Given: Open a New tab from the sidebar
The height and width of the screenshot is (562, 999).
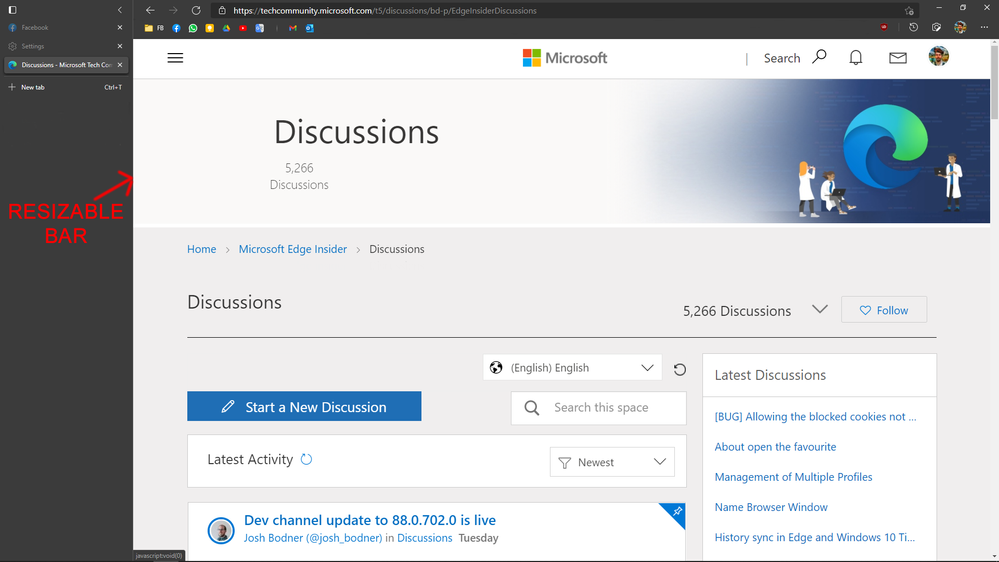Looking at the screenshot, I should tap(66, 87).
